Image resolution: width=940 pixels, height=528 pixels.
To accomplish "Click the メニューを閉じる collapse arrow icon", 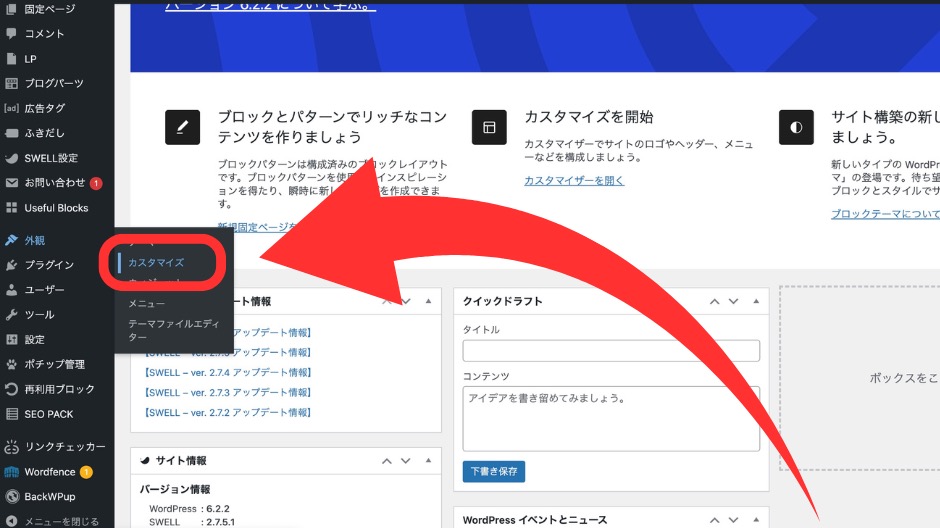I will click(x=11, y=521).
